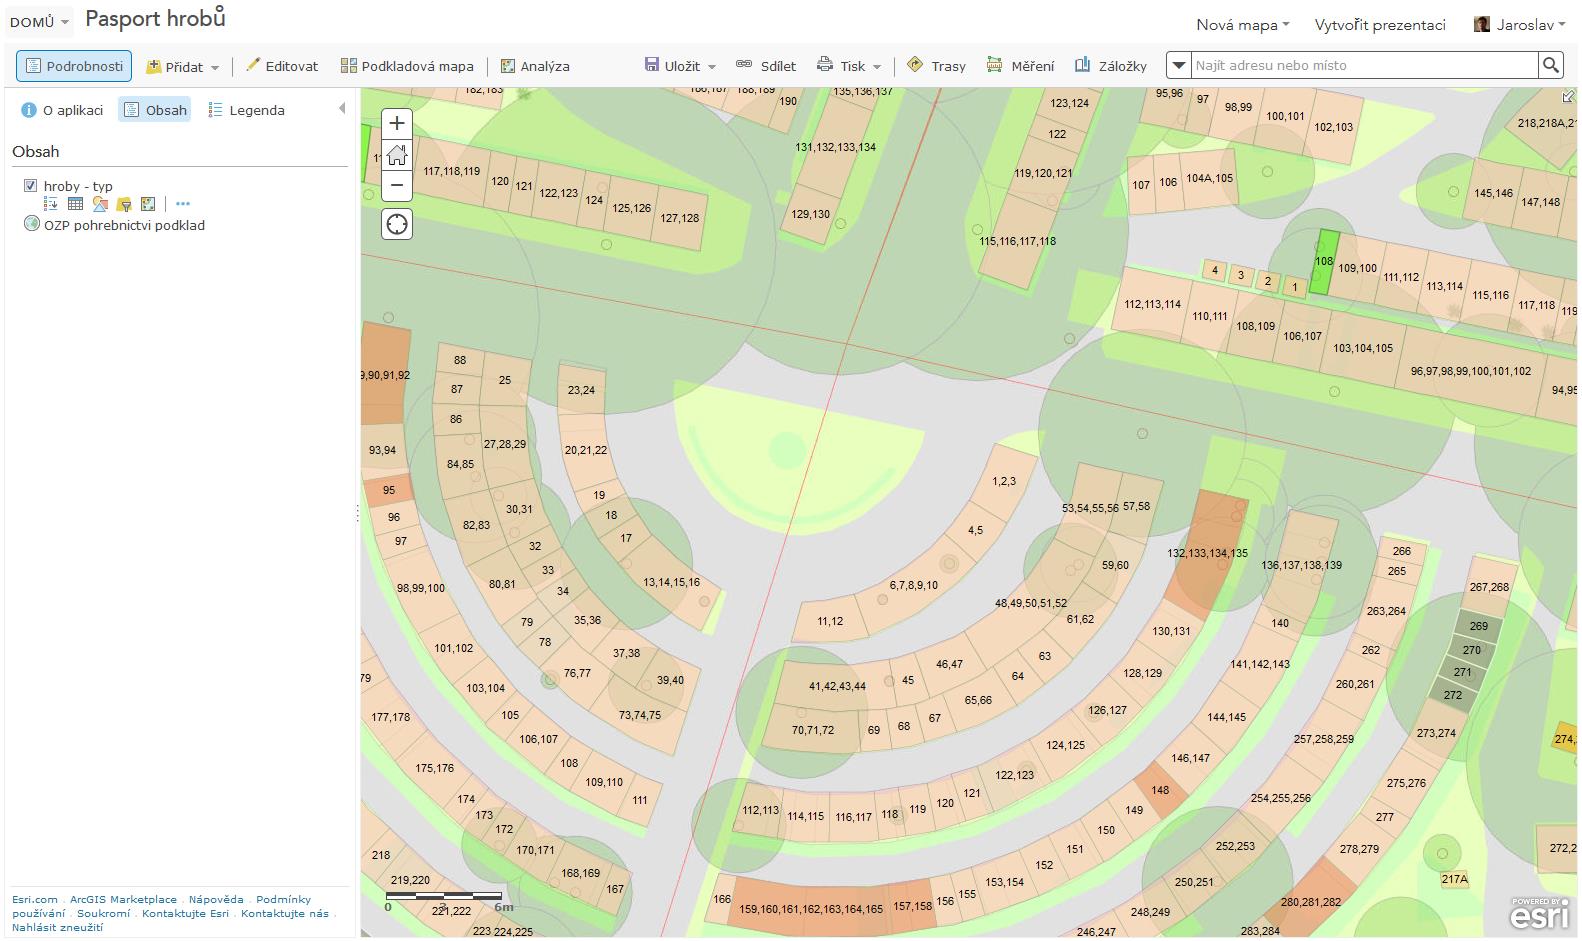Show legend for hroby - typ layer
Image resolution: width=1582 pixels, height=941 pixels.
click(x=51, y=204)
